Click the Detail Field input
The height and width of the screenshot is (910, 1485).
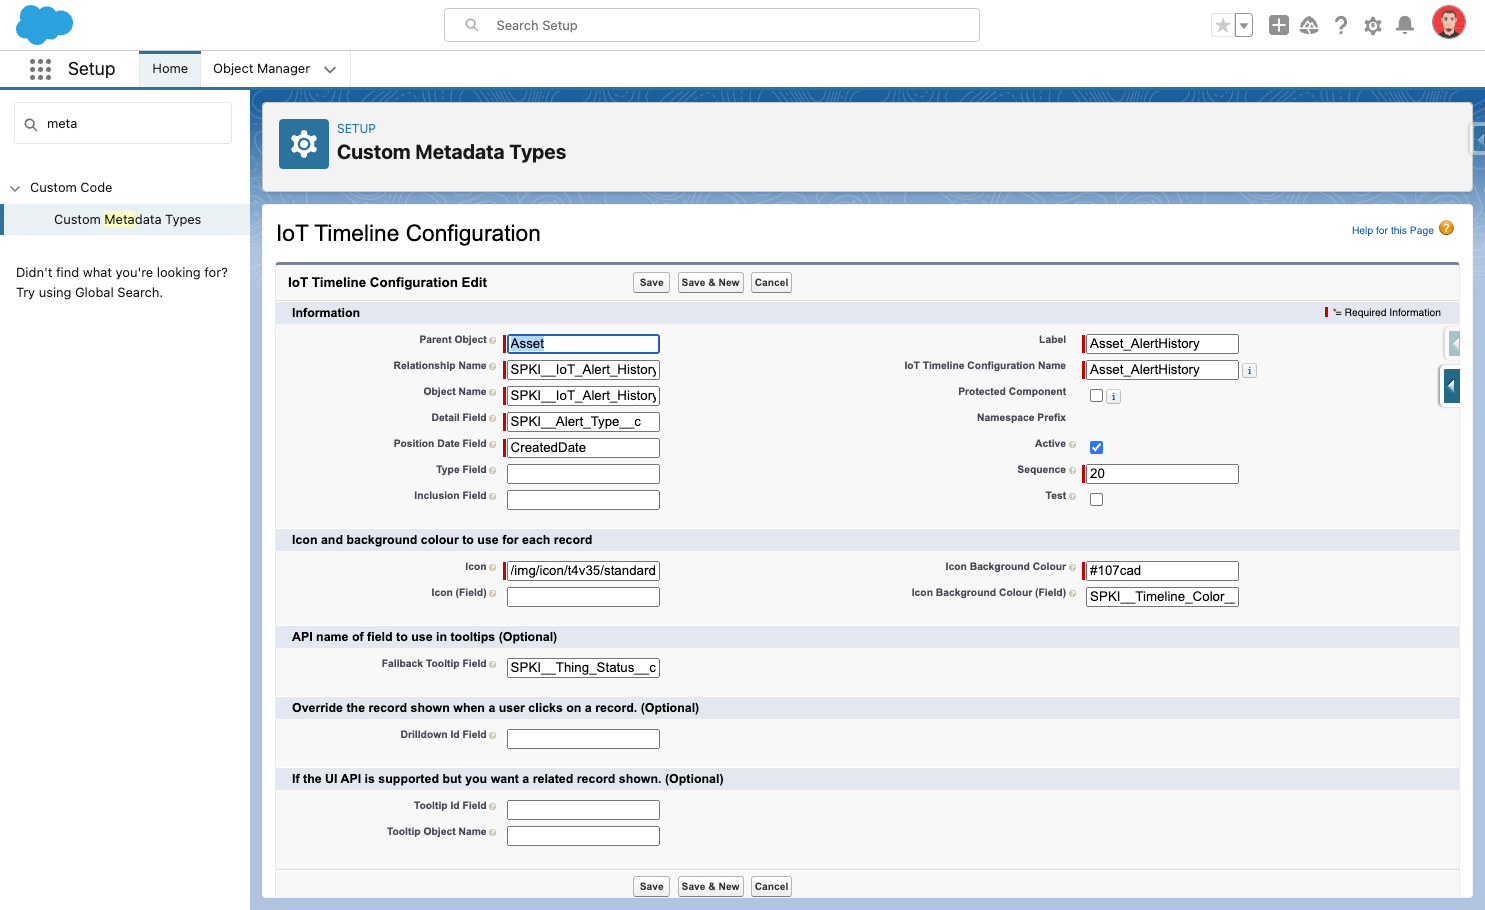click(x=583, y=422)
